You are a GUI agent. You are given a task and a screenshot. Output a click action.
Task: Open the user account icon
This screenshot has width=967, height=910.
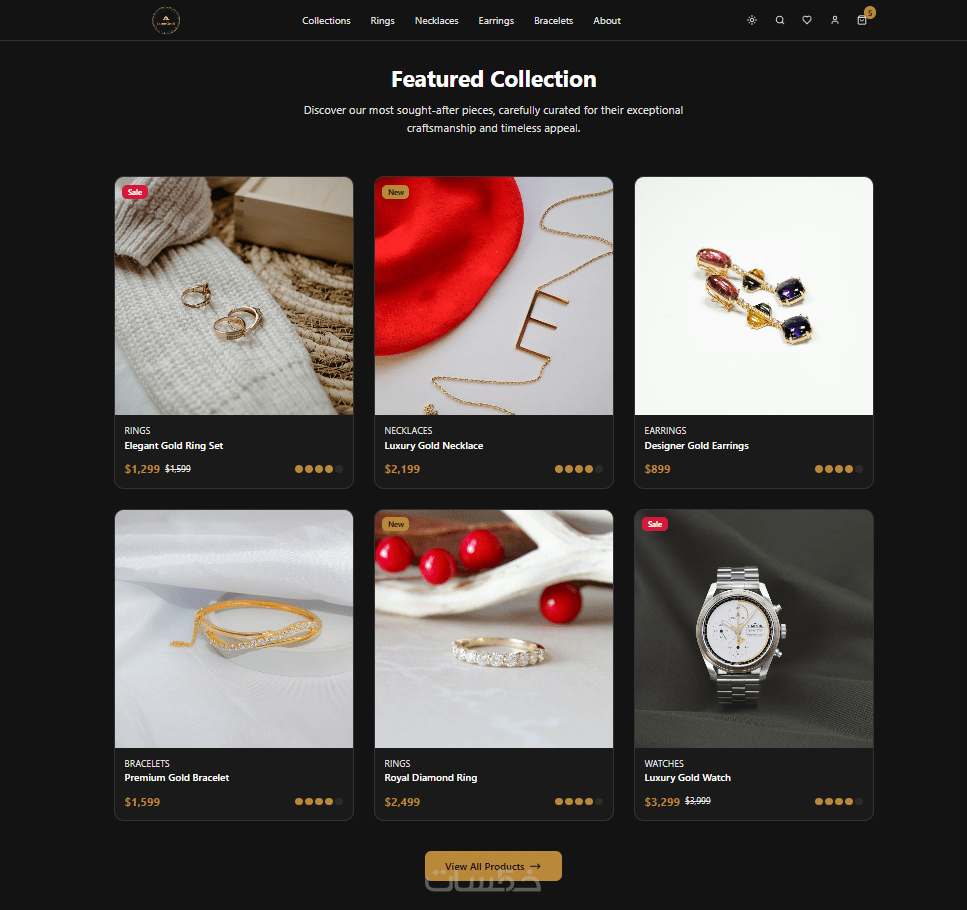point(834,20)
